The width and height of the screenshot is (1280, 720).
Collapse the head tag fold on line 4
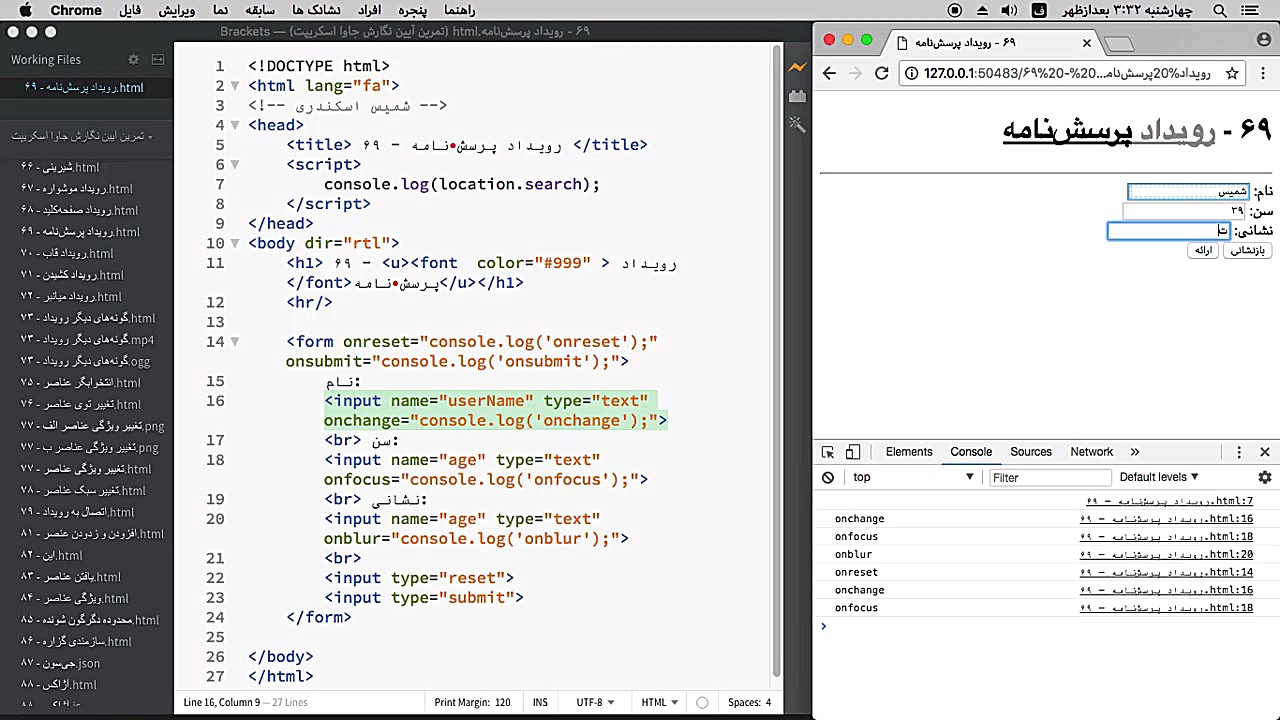pos(235,125)
